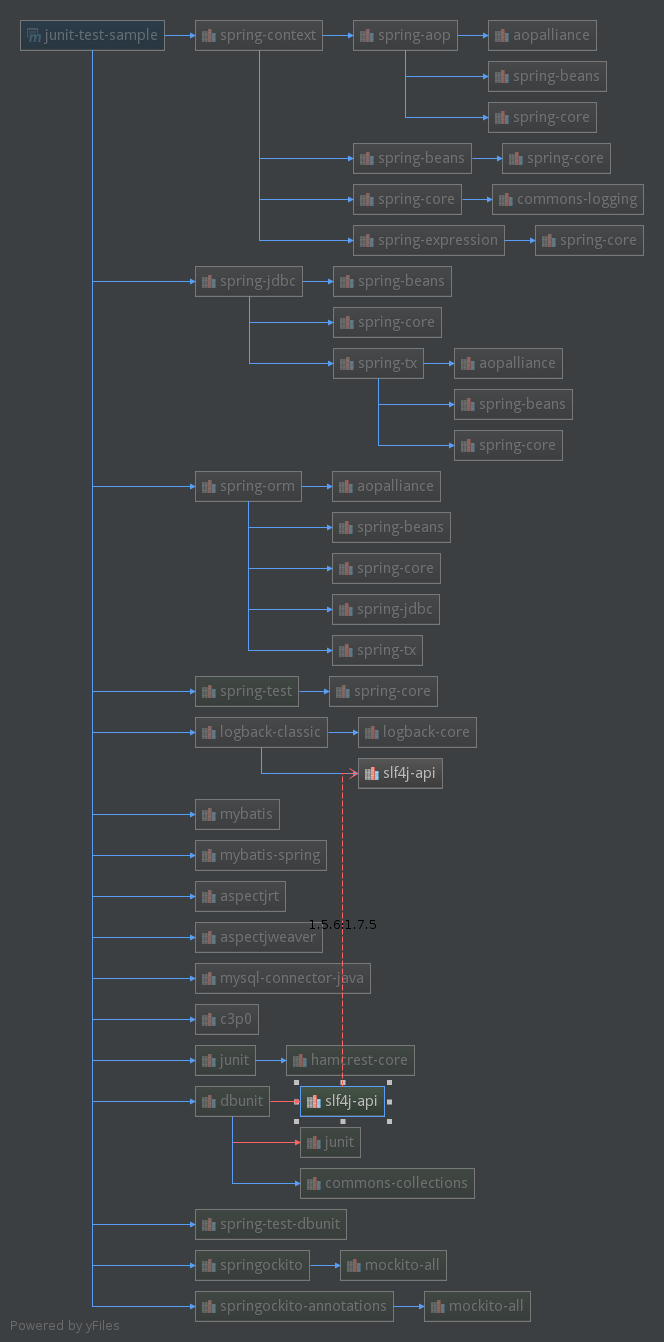Select the springockito-annotations node
The image size is (664, 1342).
(x=295, y=1306)
